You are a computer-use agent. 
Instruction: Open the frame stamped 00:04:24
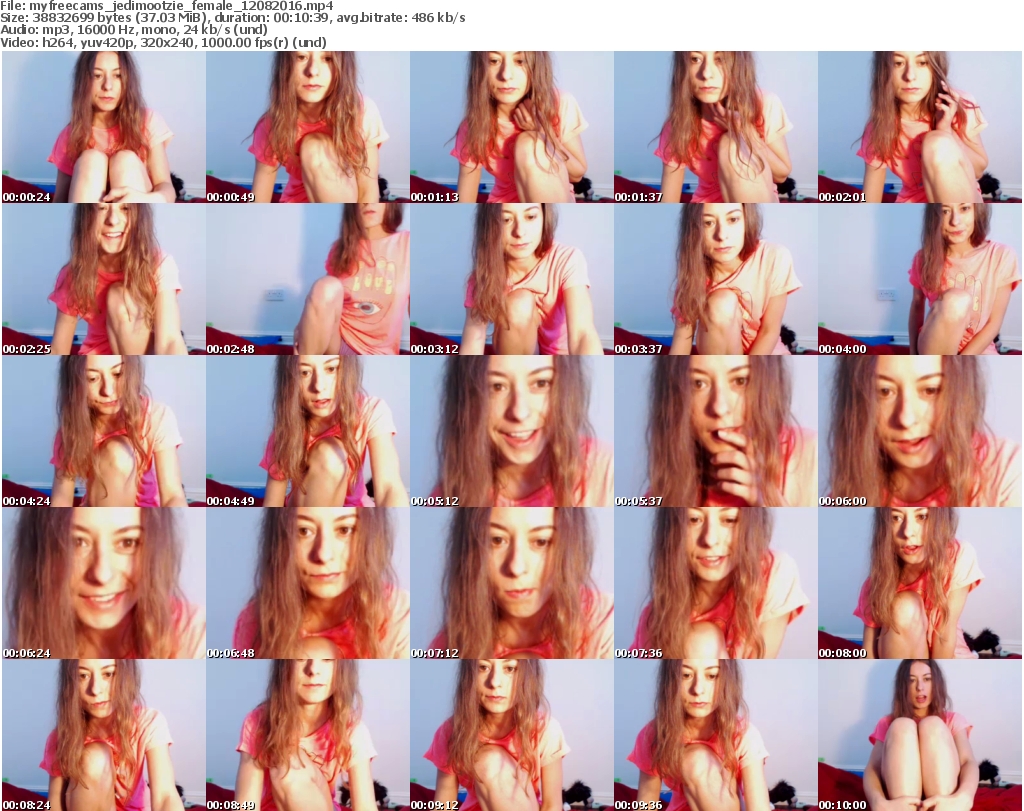click(104, 431)
